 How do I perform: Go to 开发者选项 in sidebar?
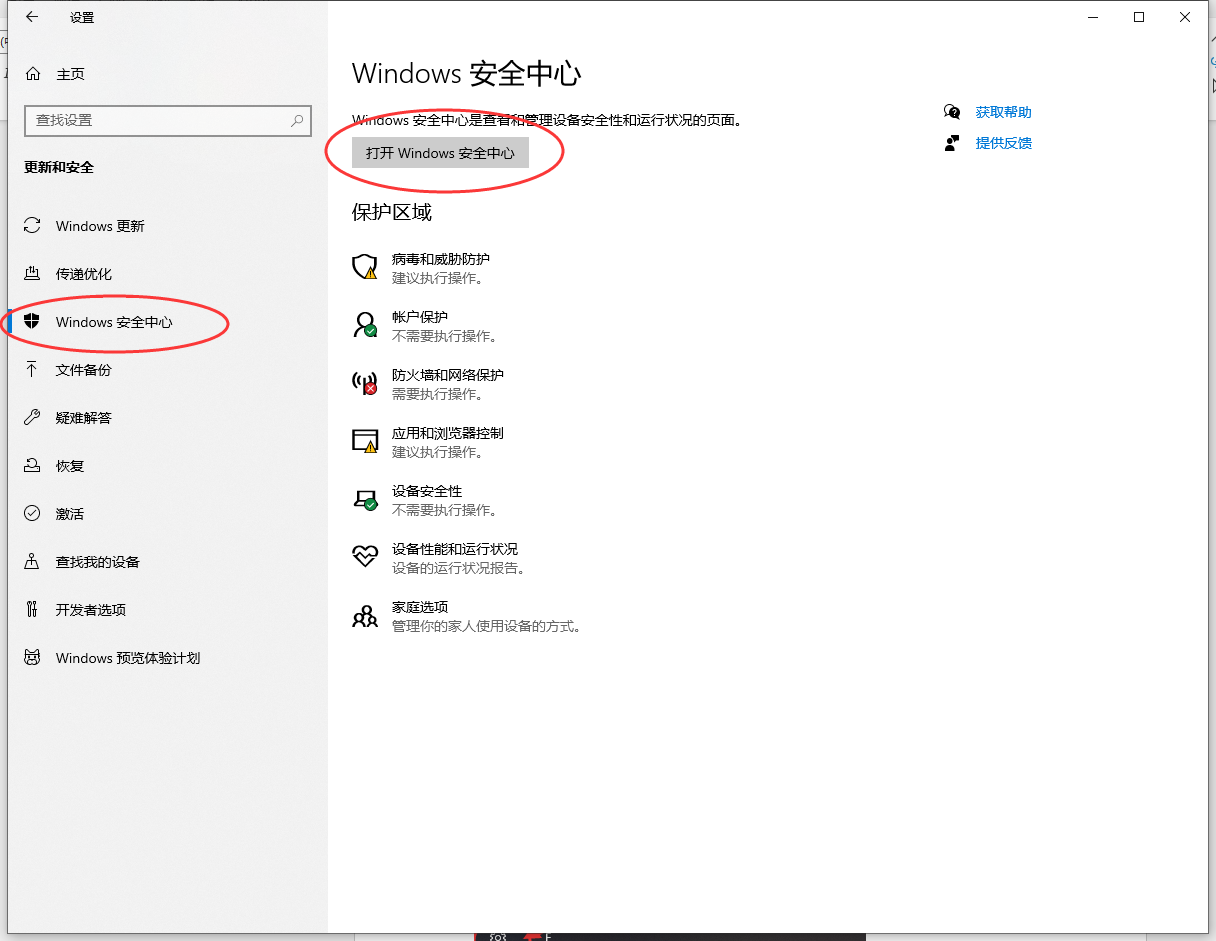click(x=91, y=610)
